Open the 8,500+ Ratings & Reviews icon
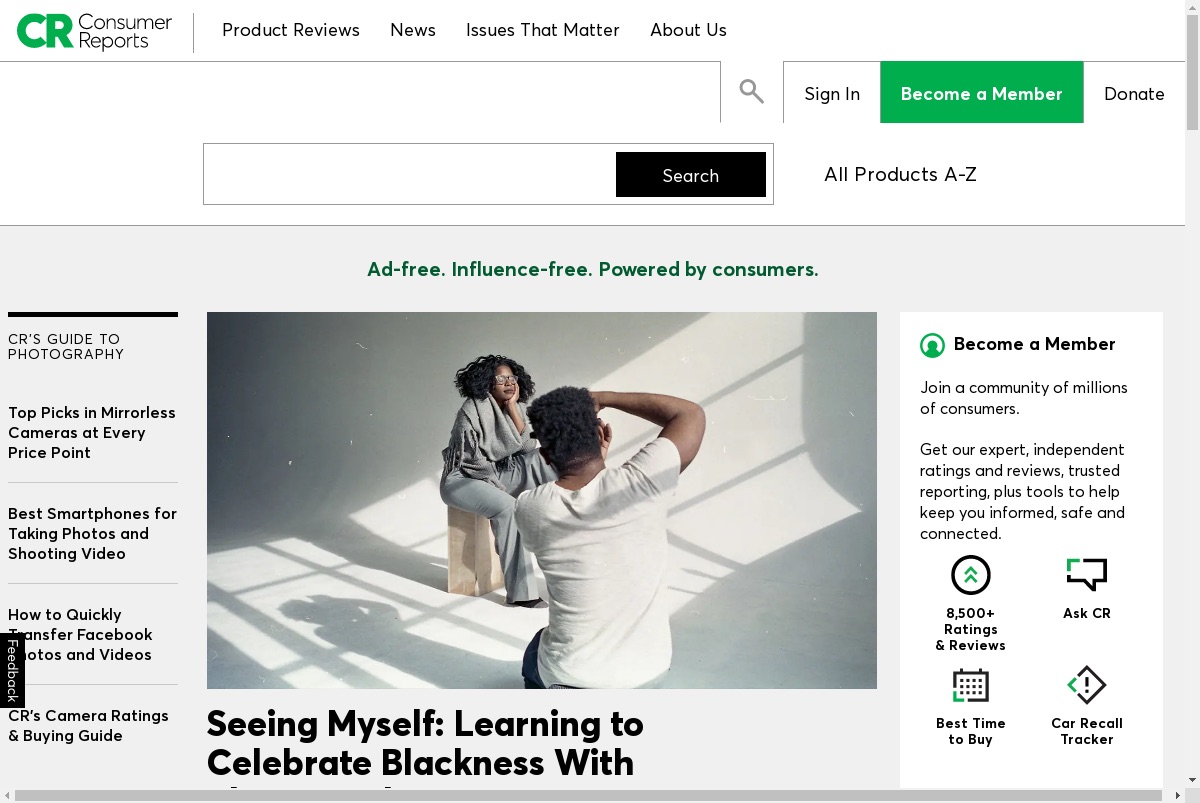This screenshot has width=1200, height=803. click(970, 575)
